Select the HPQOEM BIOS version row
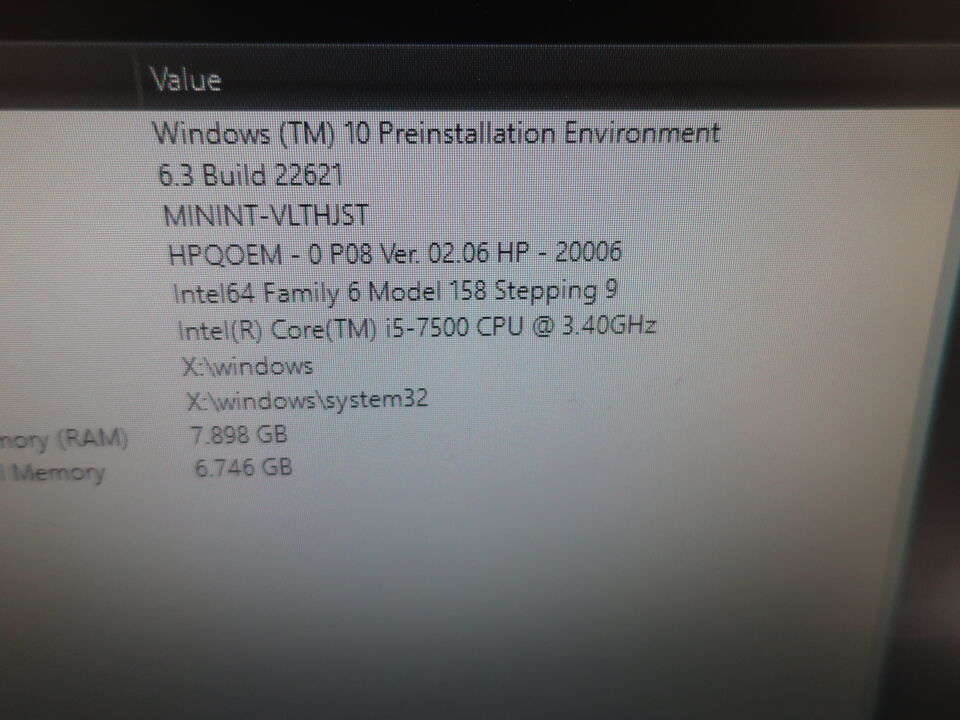 [x=395, y=253]
